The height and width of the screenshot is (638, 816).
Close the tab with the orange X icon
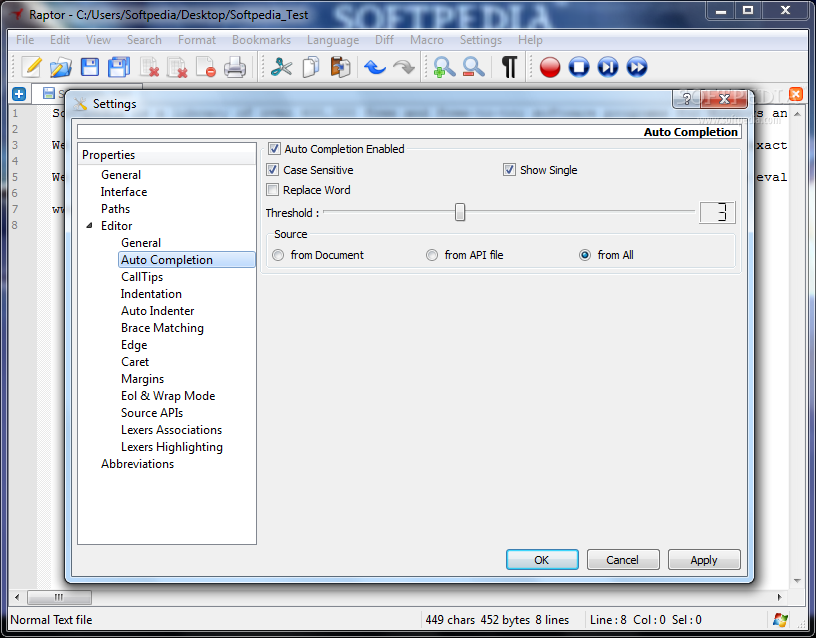[x=796, y=94]
